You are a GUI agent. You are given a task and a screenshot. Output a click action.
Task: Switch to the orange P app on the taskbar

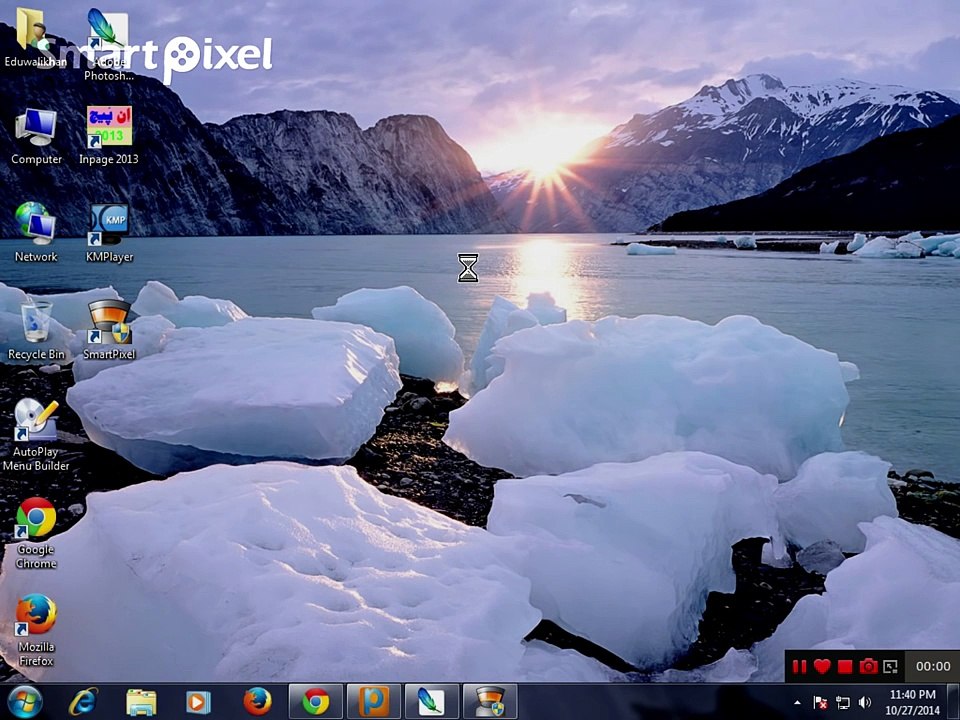coord(373,702)
